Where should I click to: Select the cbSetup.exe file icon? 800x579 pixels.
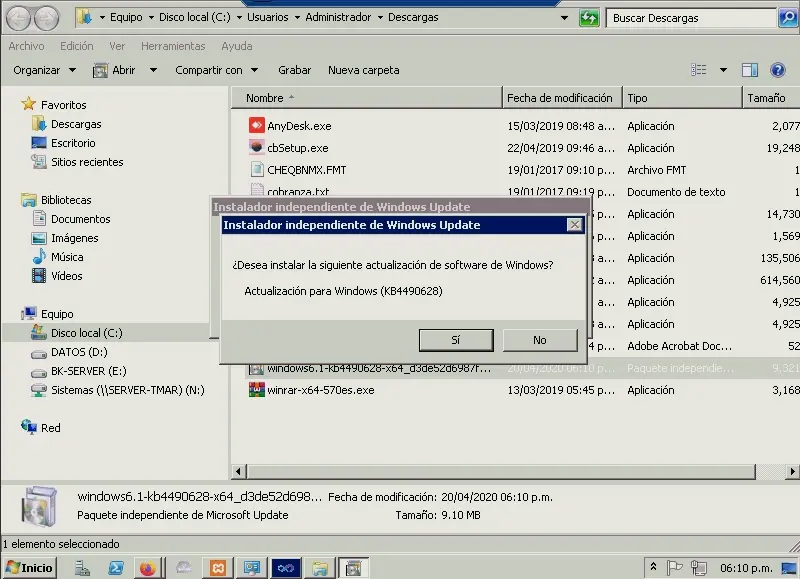[257, 147]
